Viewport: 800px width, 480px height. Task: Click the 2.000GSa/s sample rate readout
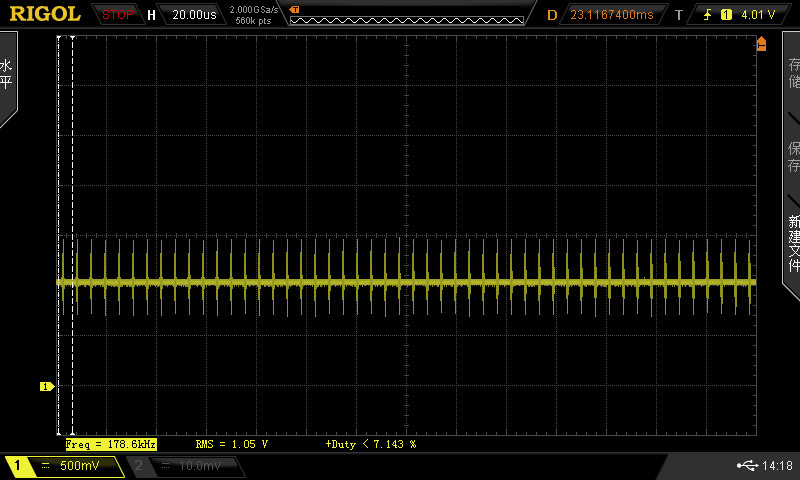click(254, 10)
